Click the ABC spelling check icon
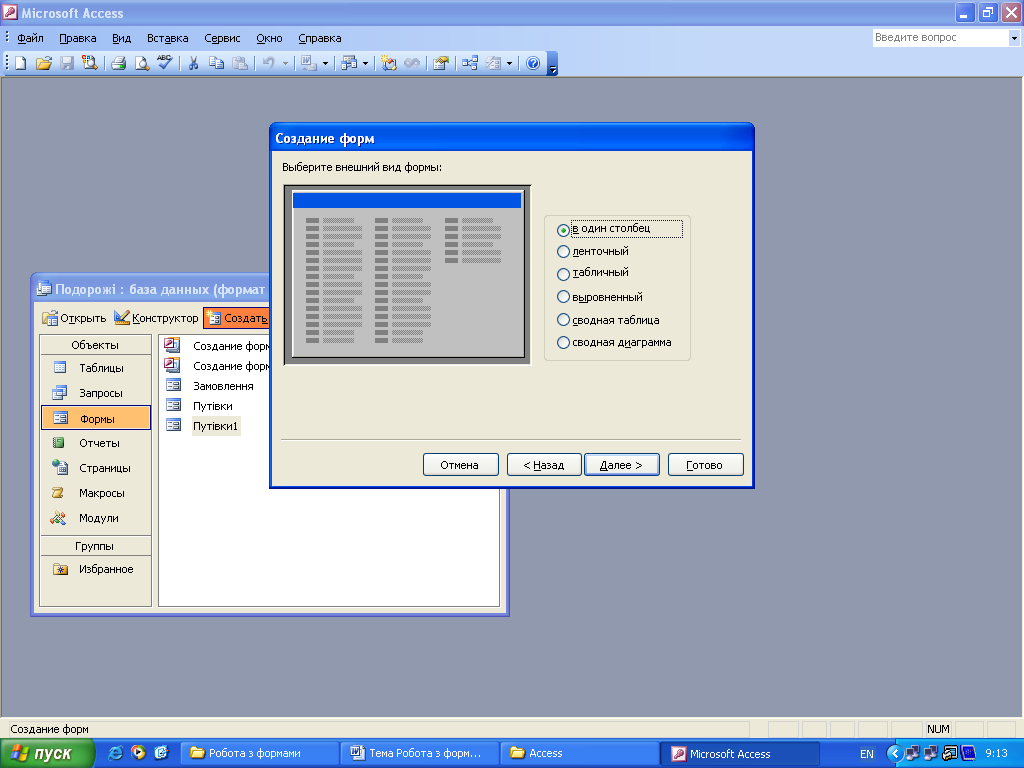This screenshot has width=1024, height=768. click(x=165, y=63)
